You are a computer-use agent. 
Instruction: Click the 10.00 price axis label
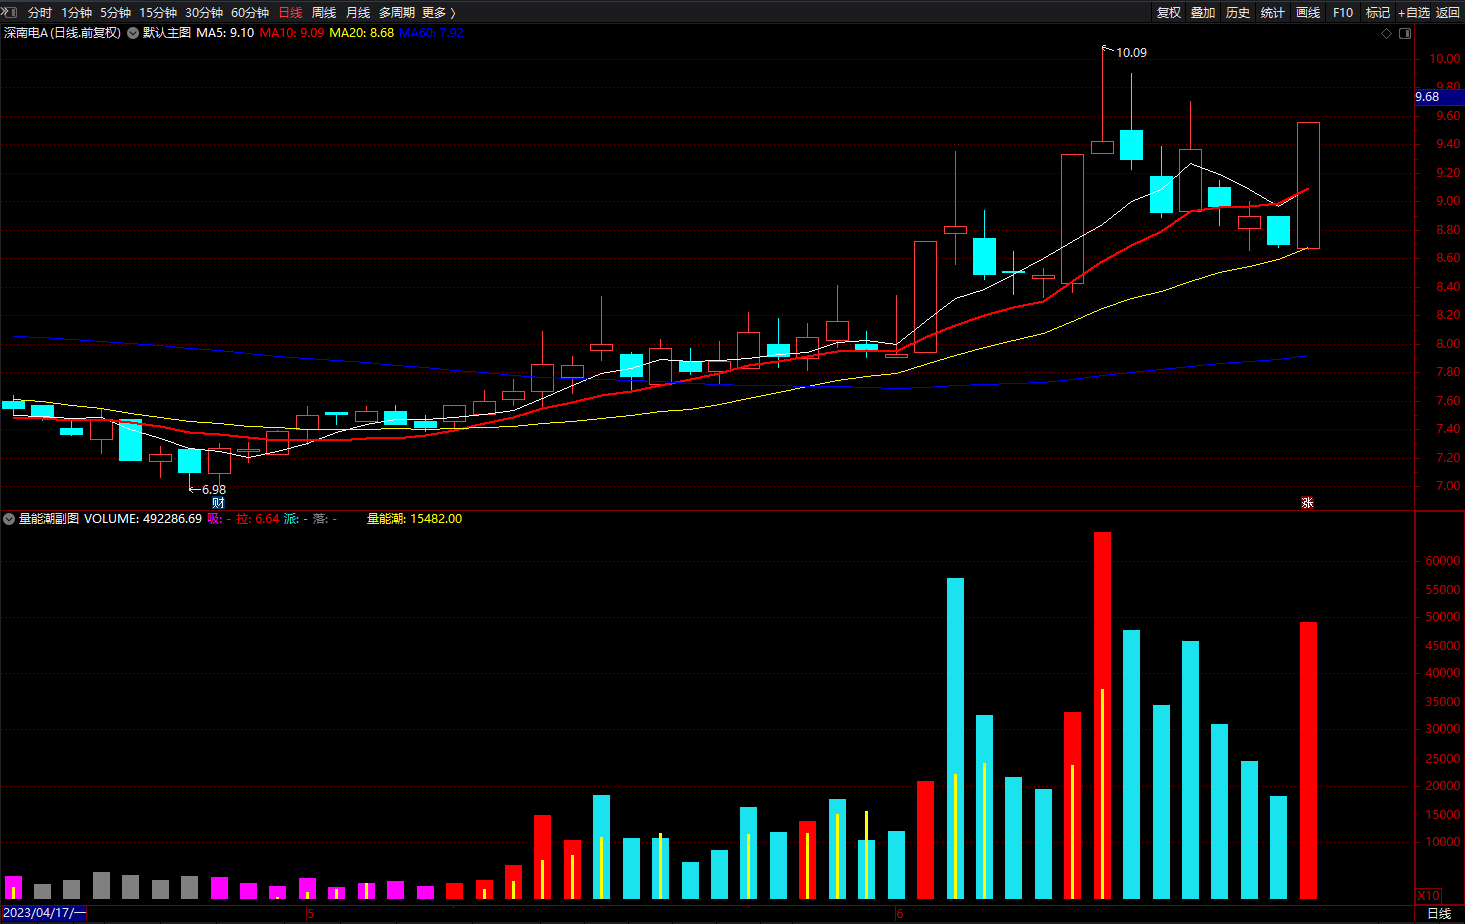tap(1444, 59)
